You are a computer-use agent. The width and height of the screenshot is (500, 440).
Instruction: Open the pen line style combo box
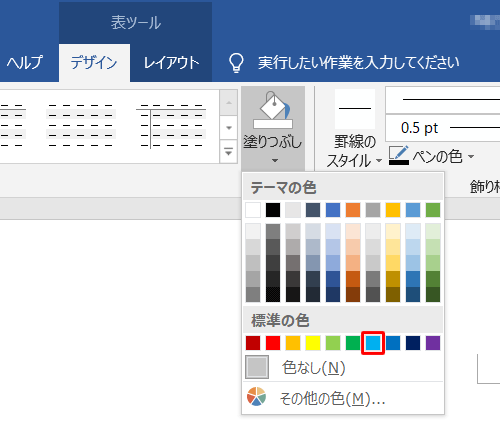pyautogui.click(x=443, y=100)
